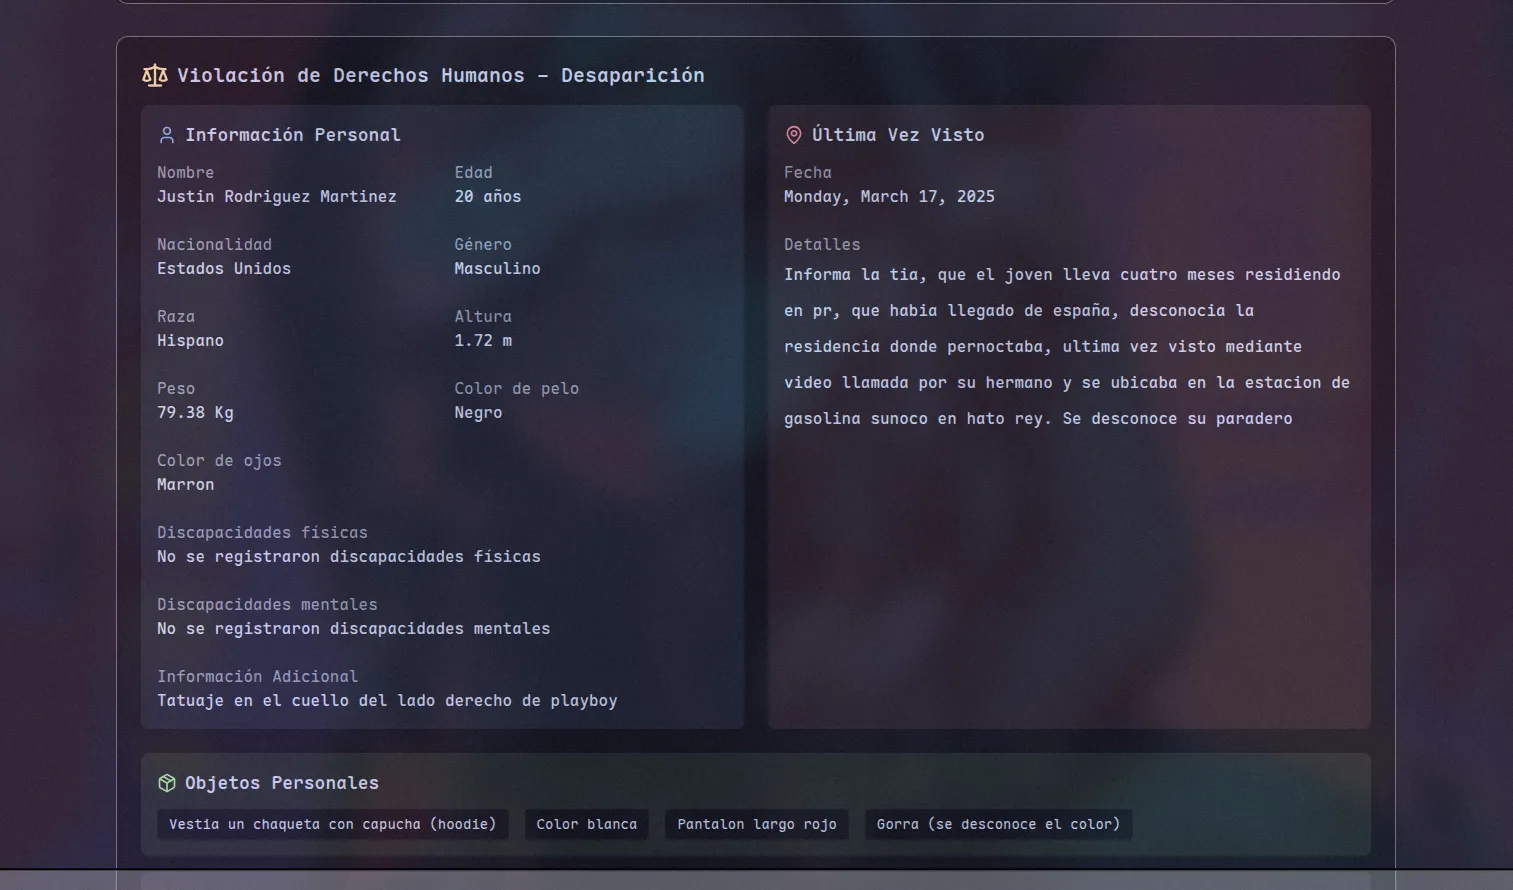Click the "Objetos Personales" section heading
This screenshot has width=1513, height=890.
[281, 783]
